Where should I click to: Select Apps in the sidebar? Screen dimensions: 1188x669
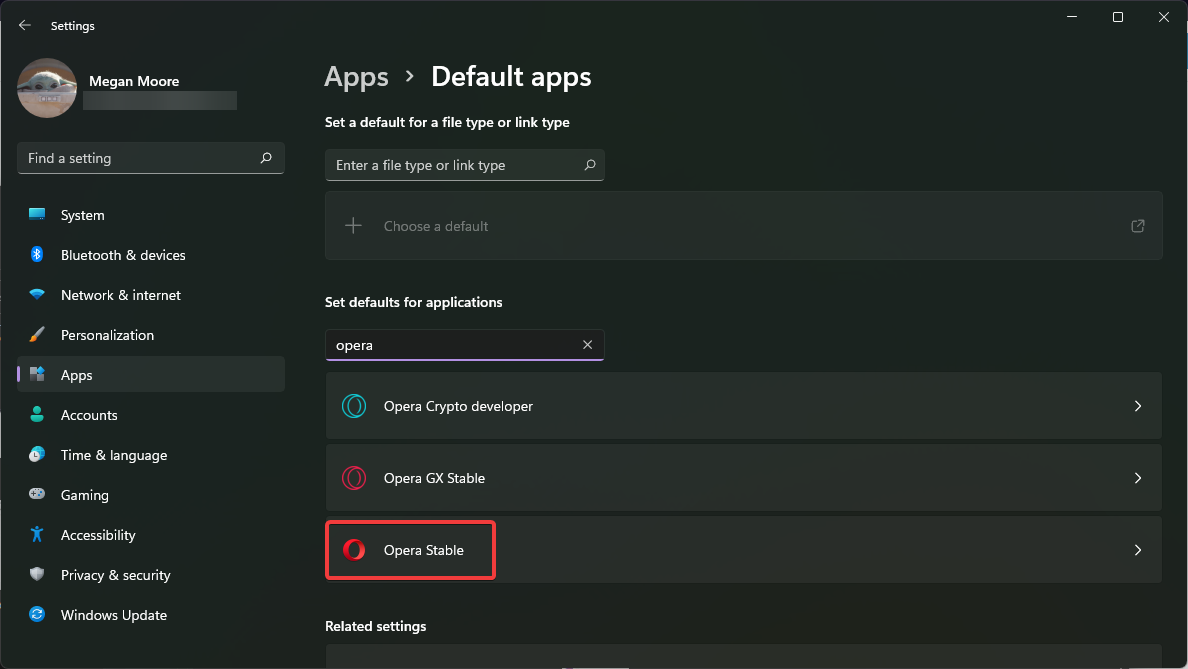point(151,375)
